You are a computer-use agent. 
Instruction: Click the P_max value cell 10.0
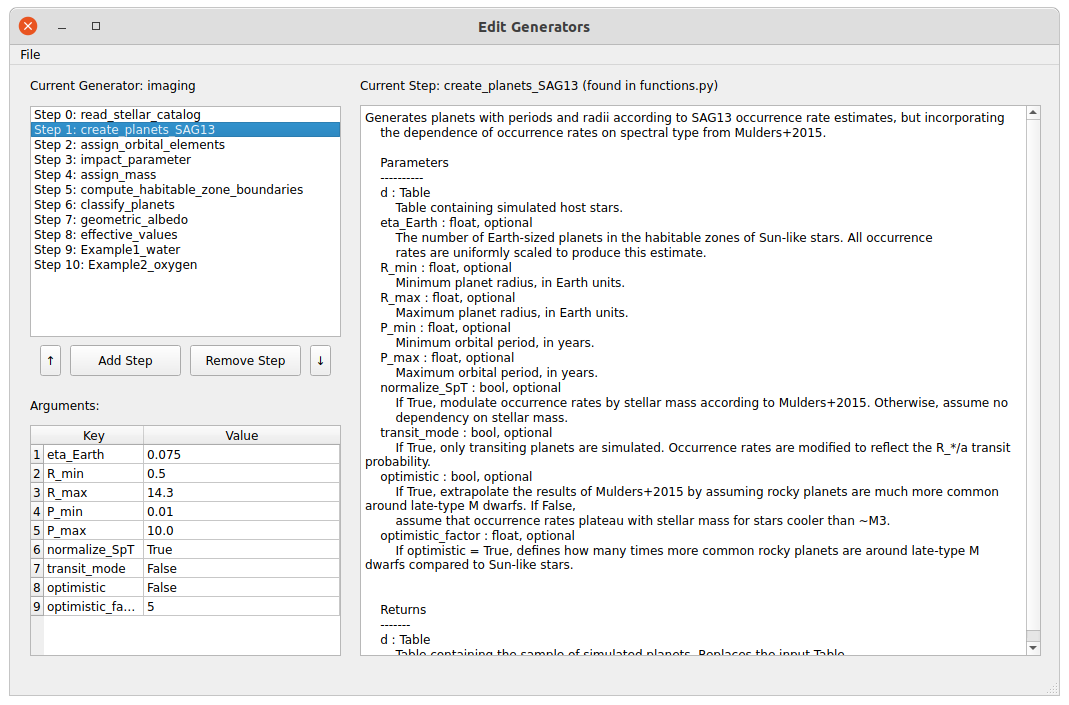tap(241, 531)
